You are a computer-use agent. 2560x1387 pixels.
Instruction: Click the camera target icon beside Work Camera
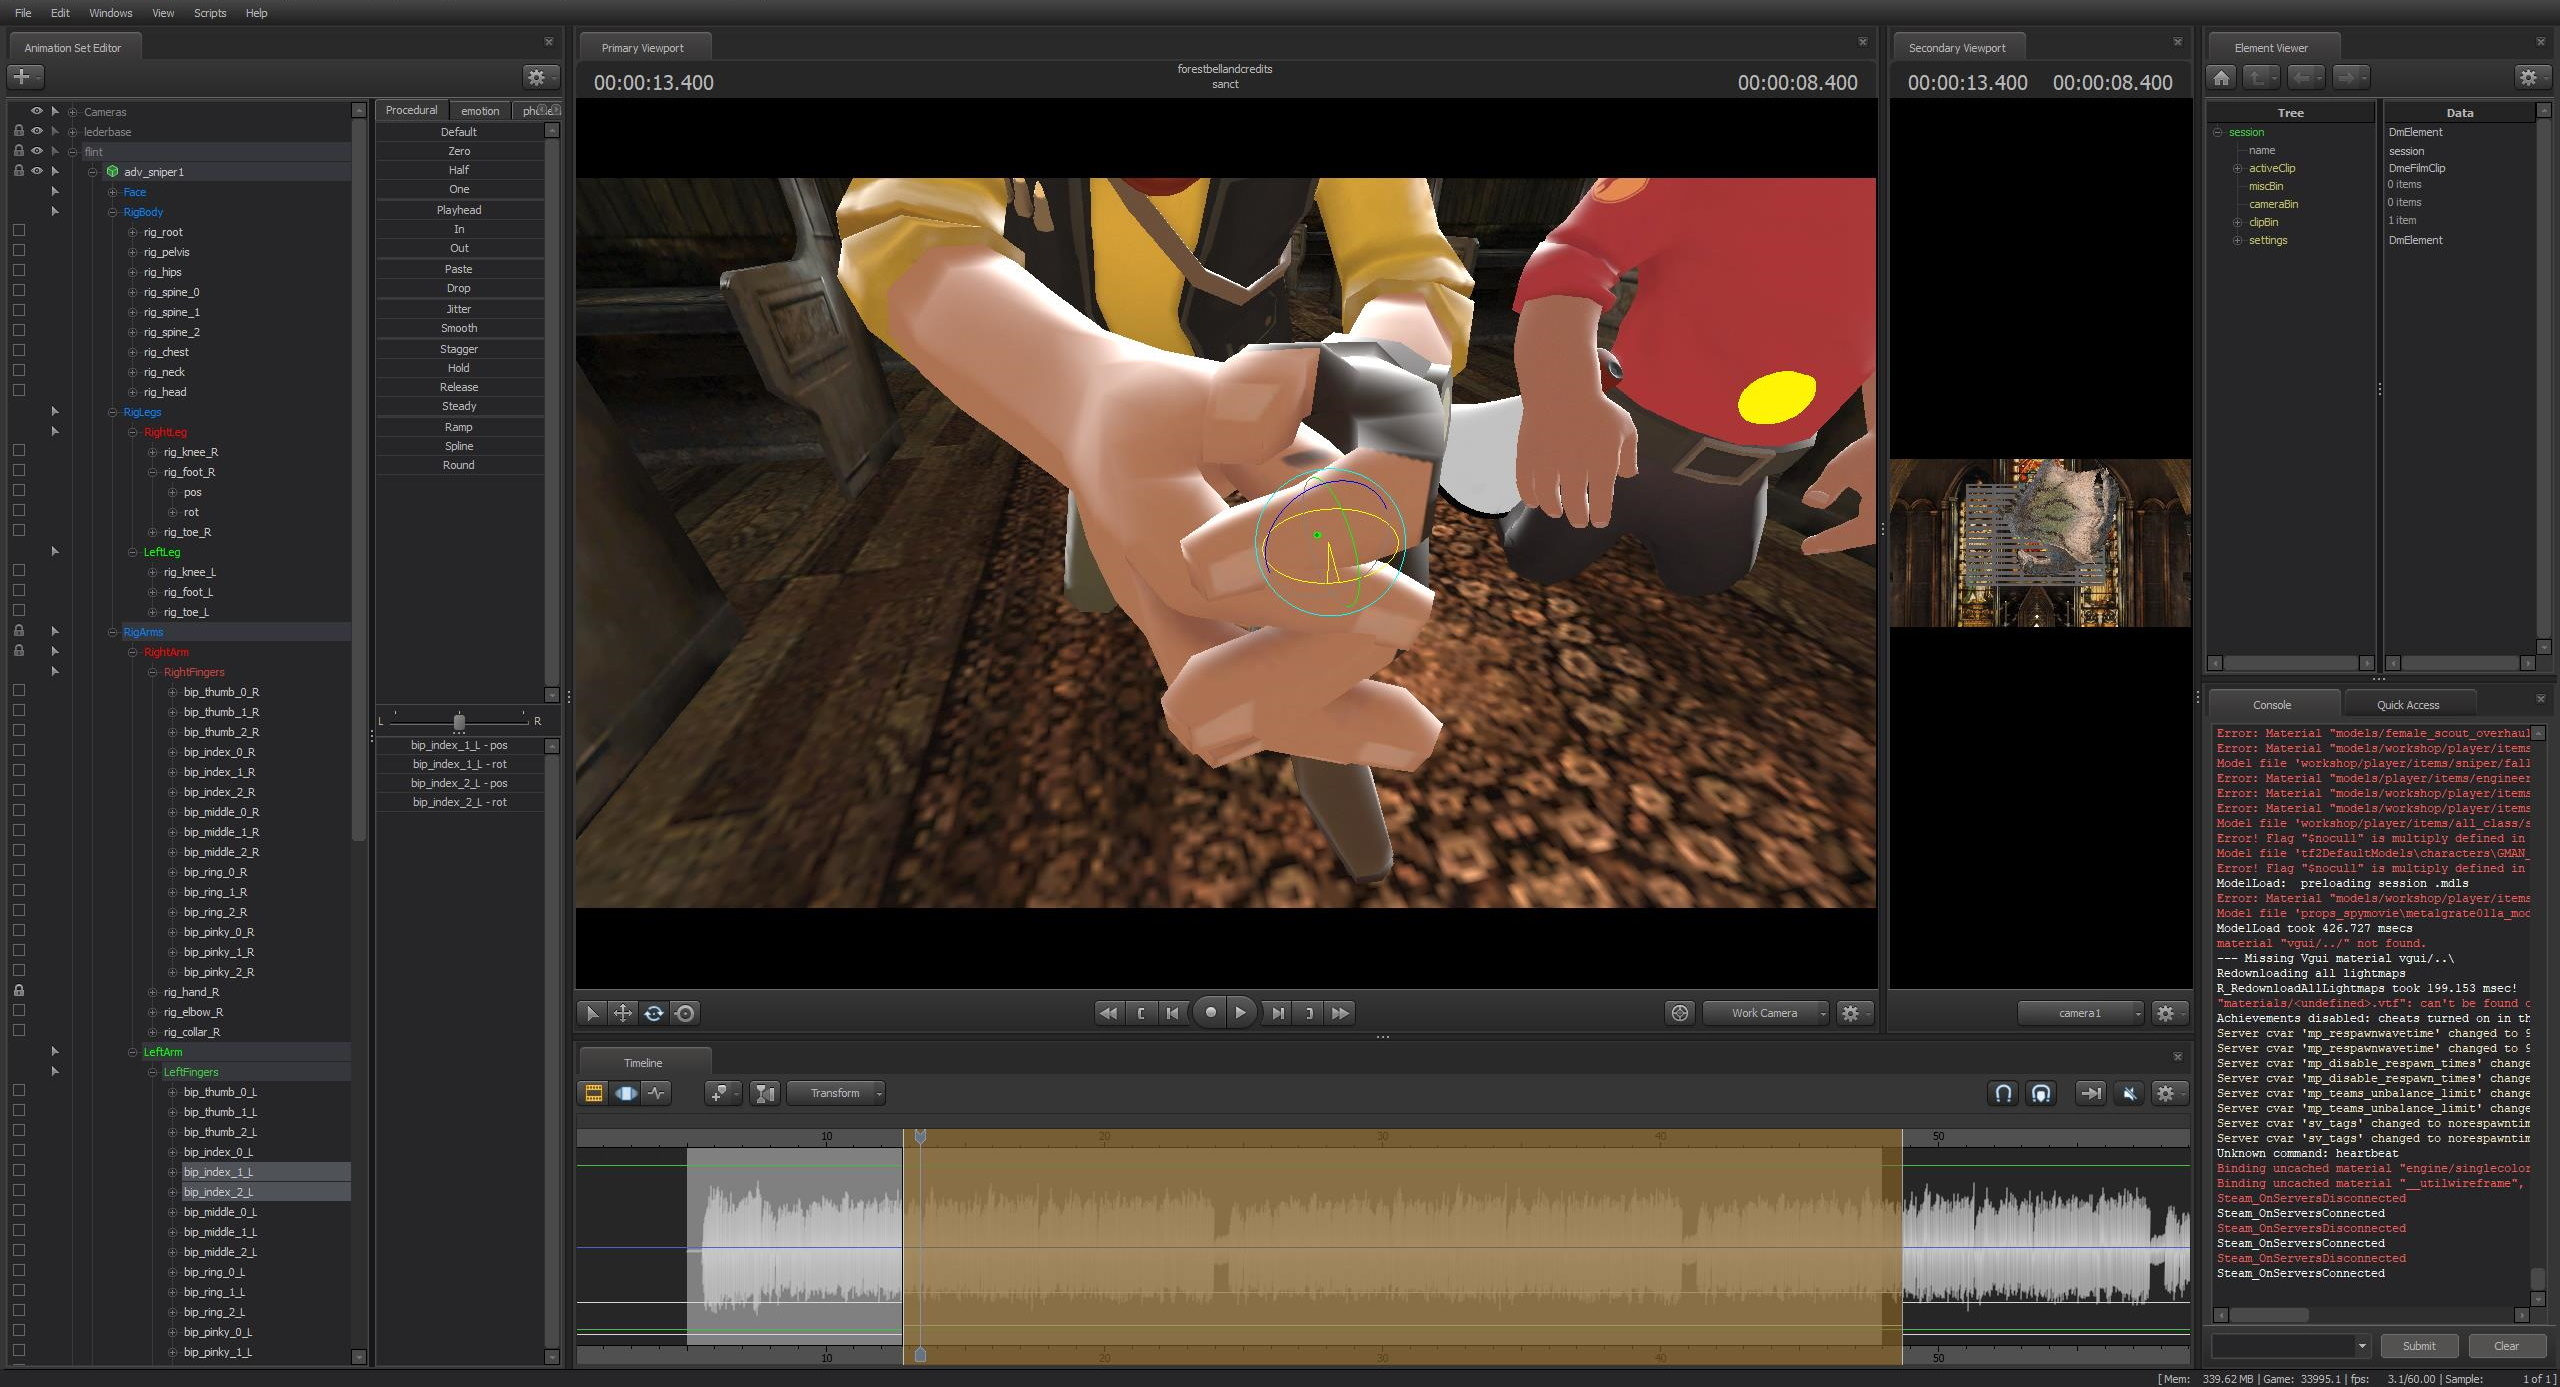click(x=1679, y=1013)
